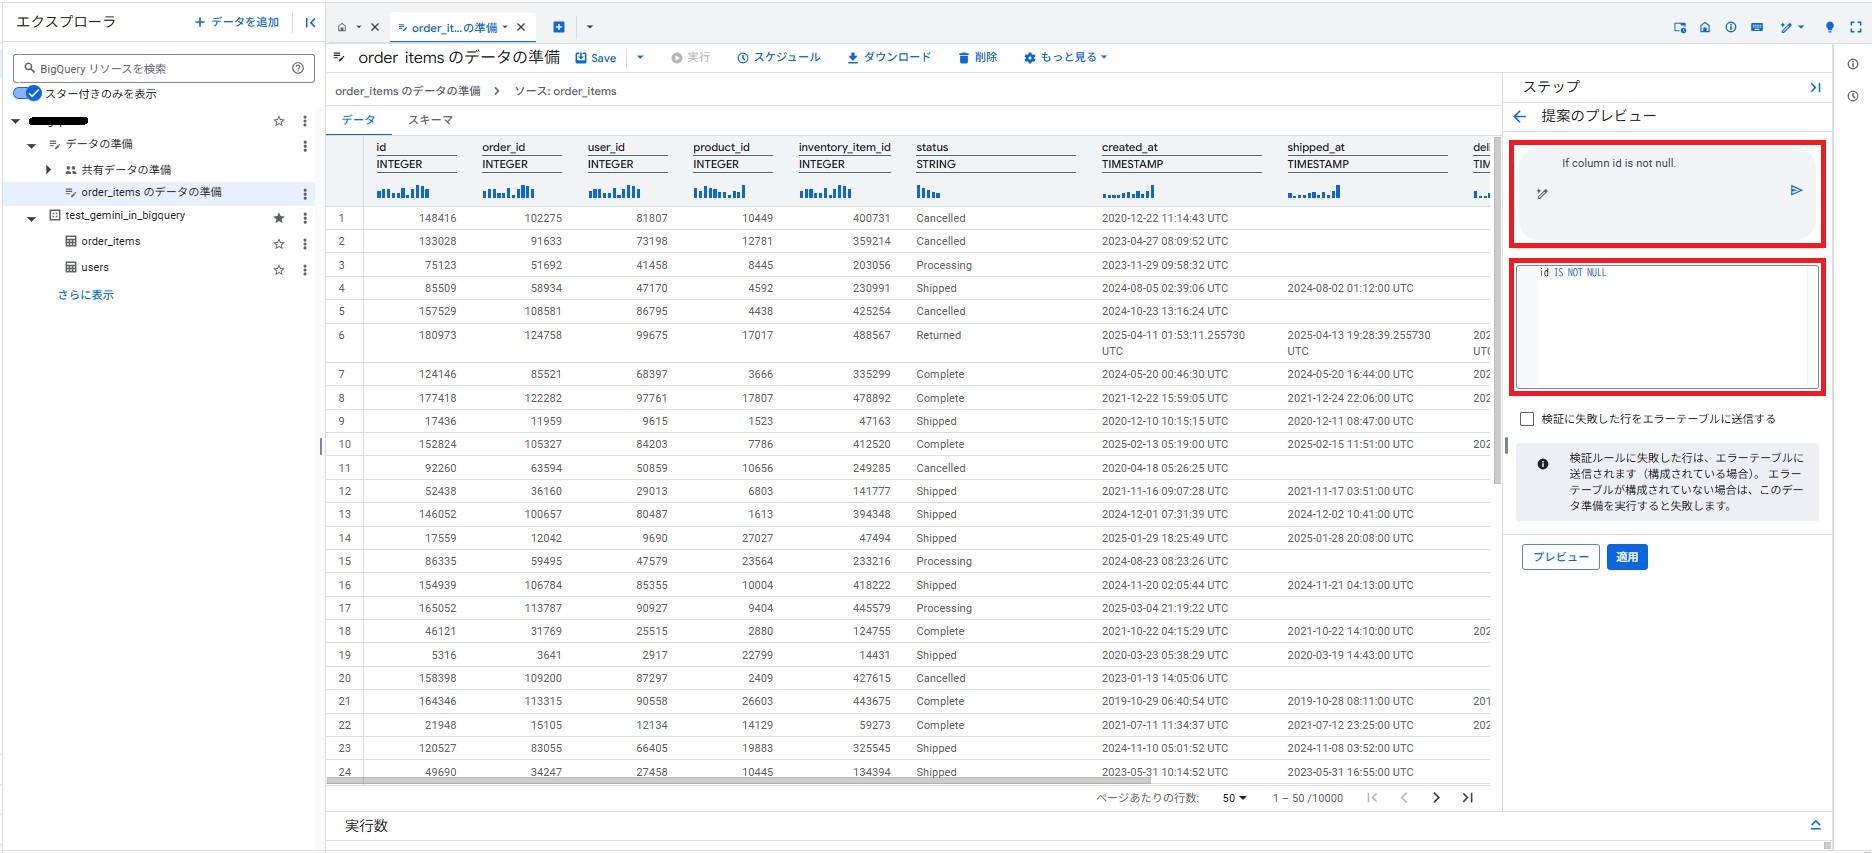Image resolution: width=1872 pixels, height=853 pixels.
Task: Open the もっと見る dropdown menu
Action: 1066,58
